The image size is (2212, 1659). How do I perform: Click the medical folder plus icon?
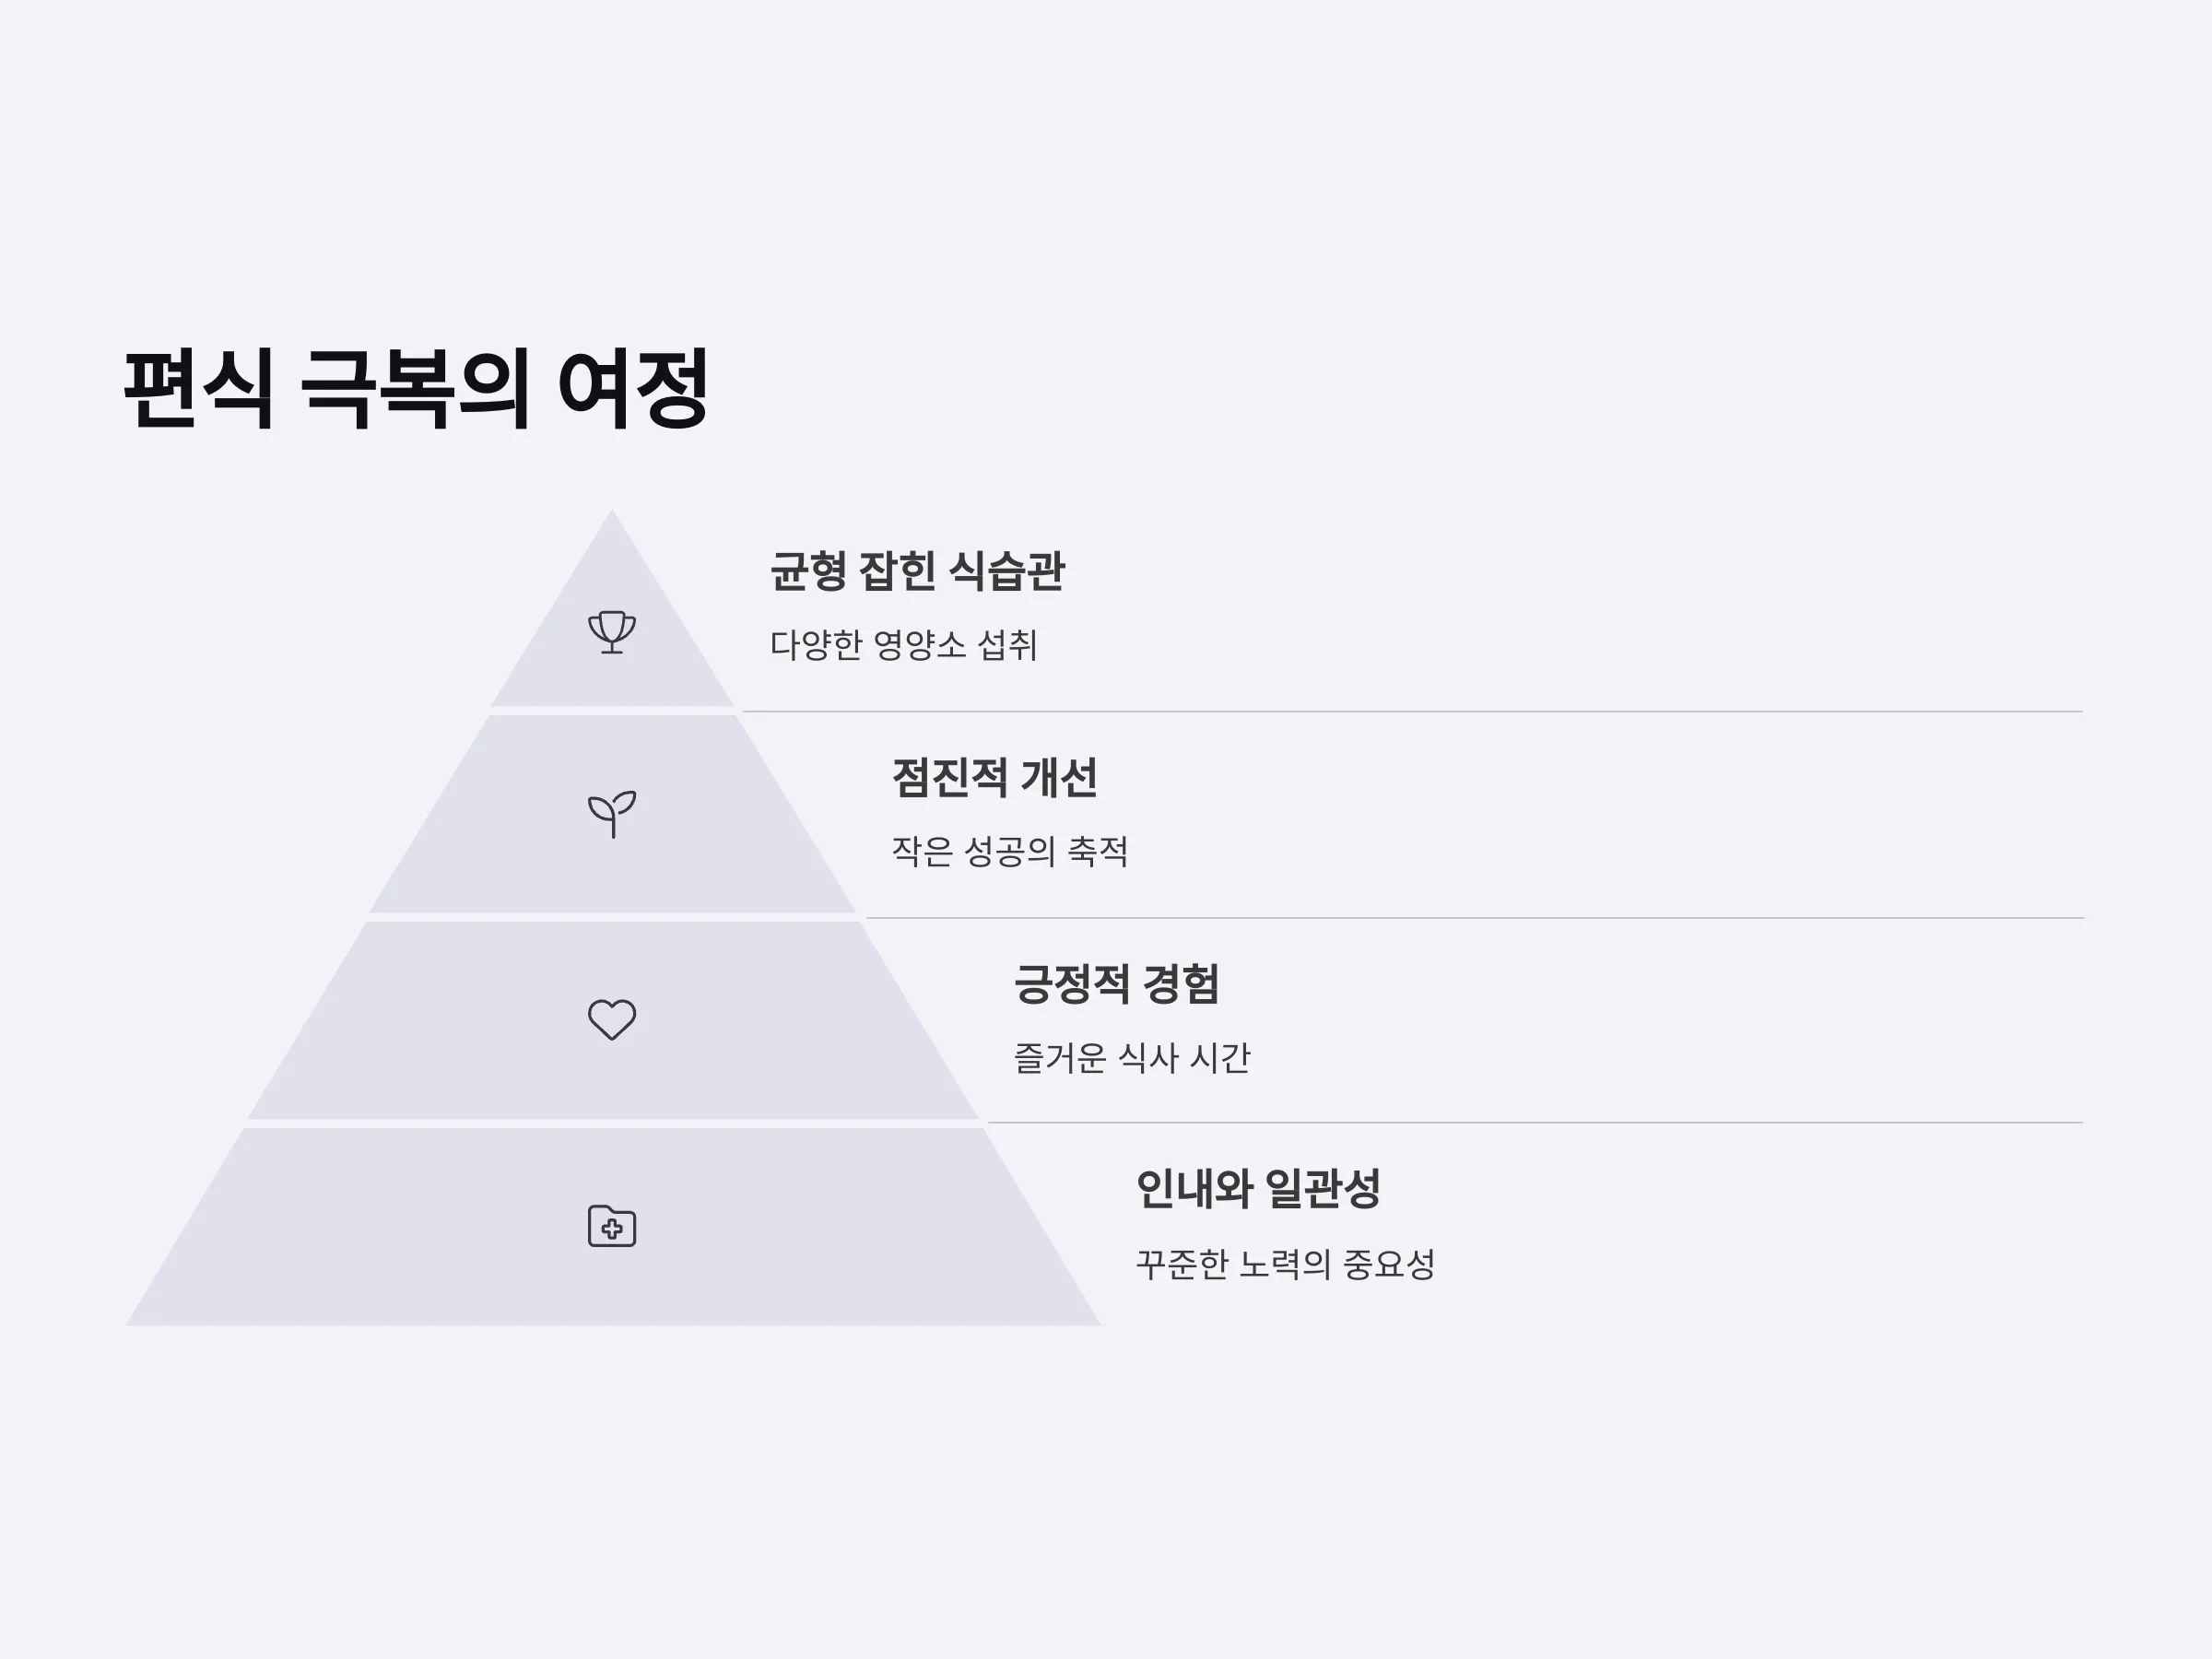pos(612,1226)
